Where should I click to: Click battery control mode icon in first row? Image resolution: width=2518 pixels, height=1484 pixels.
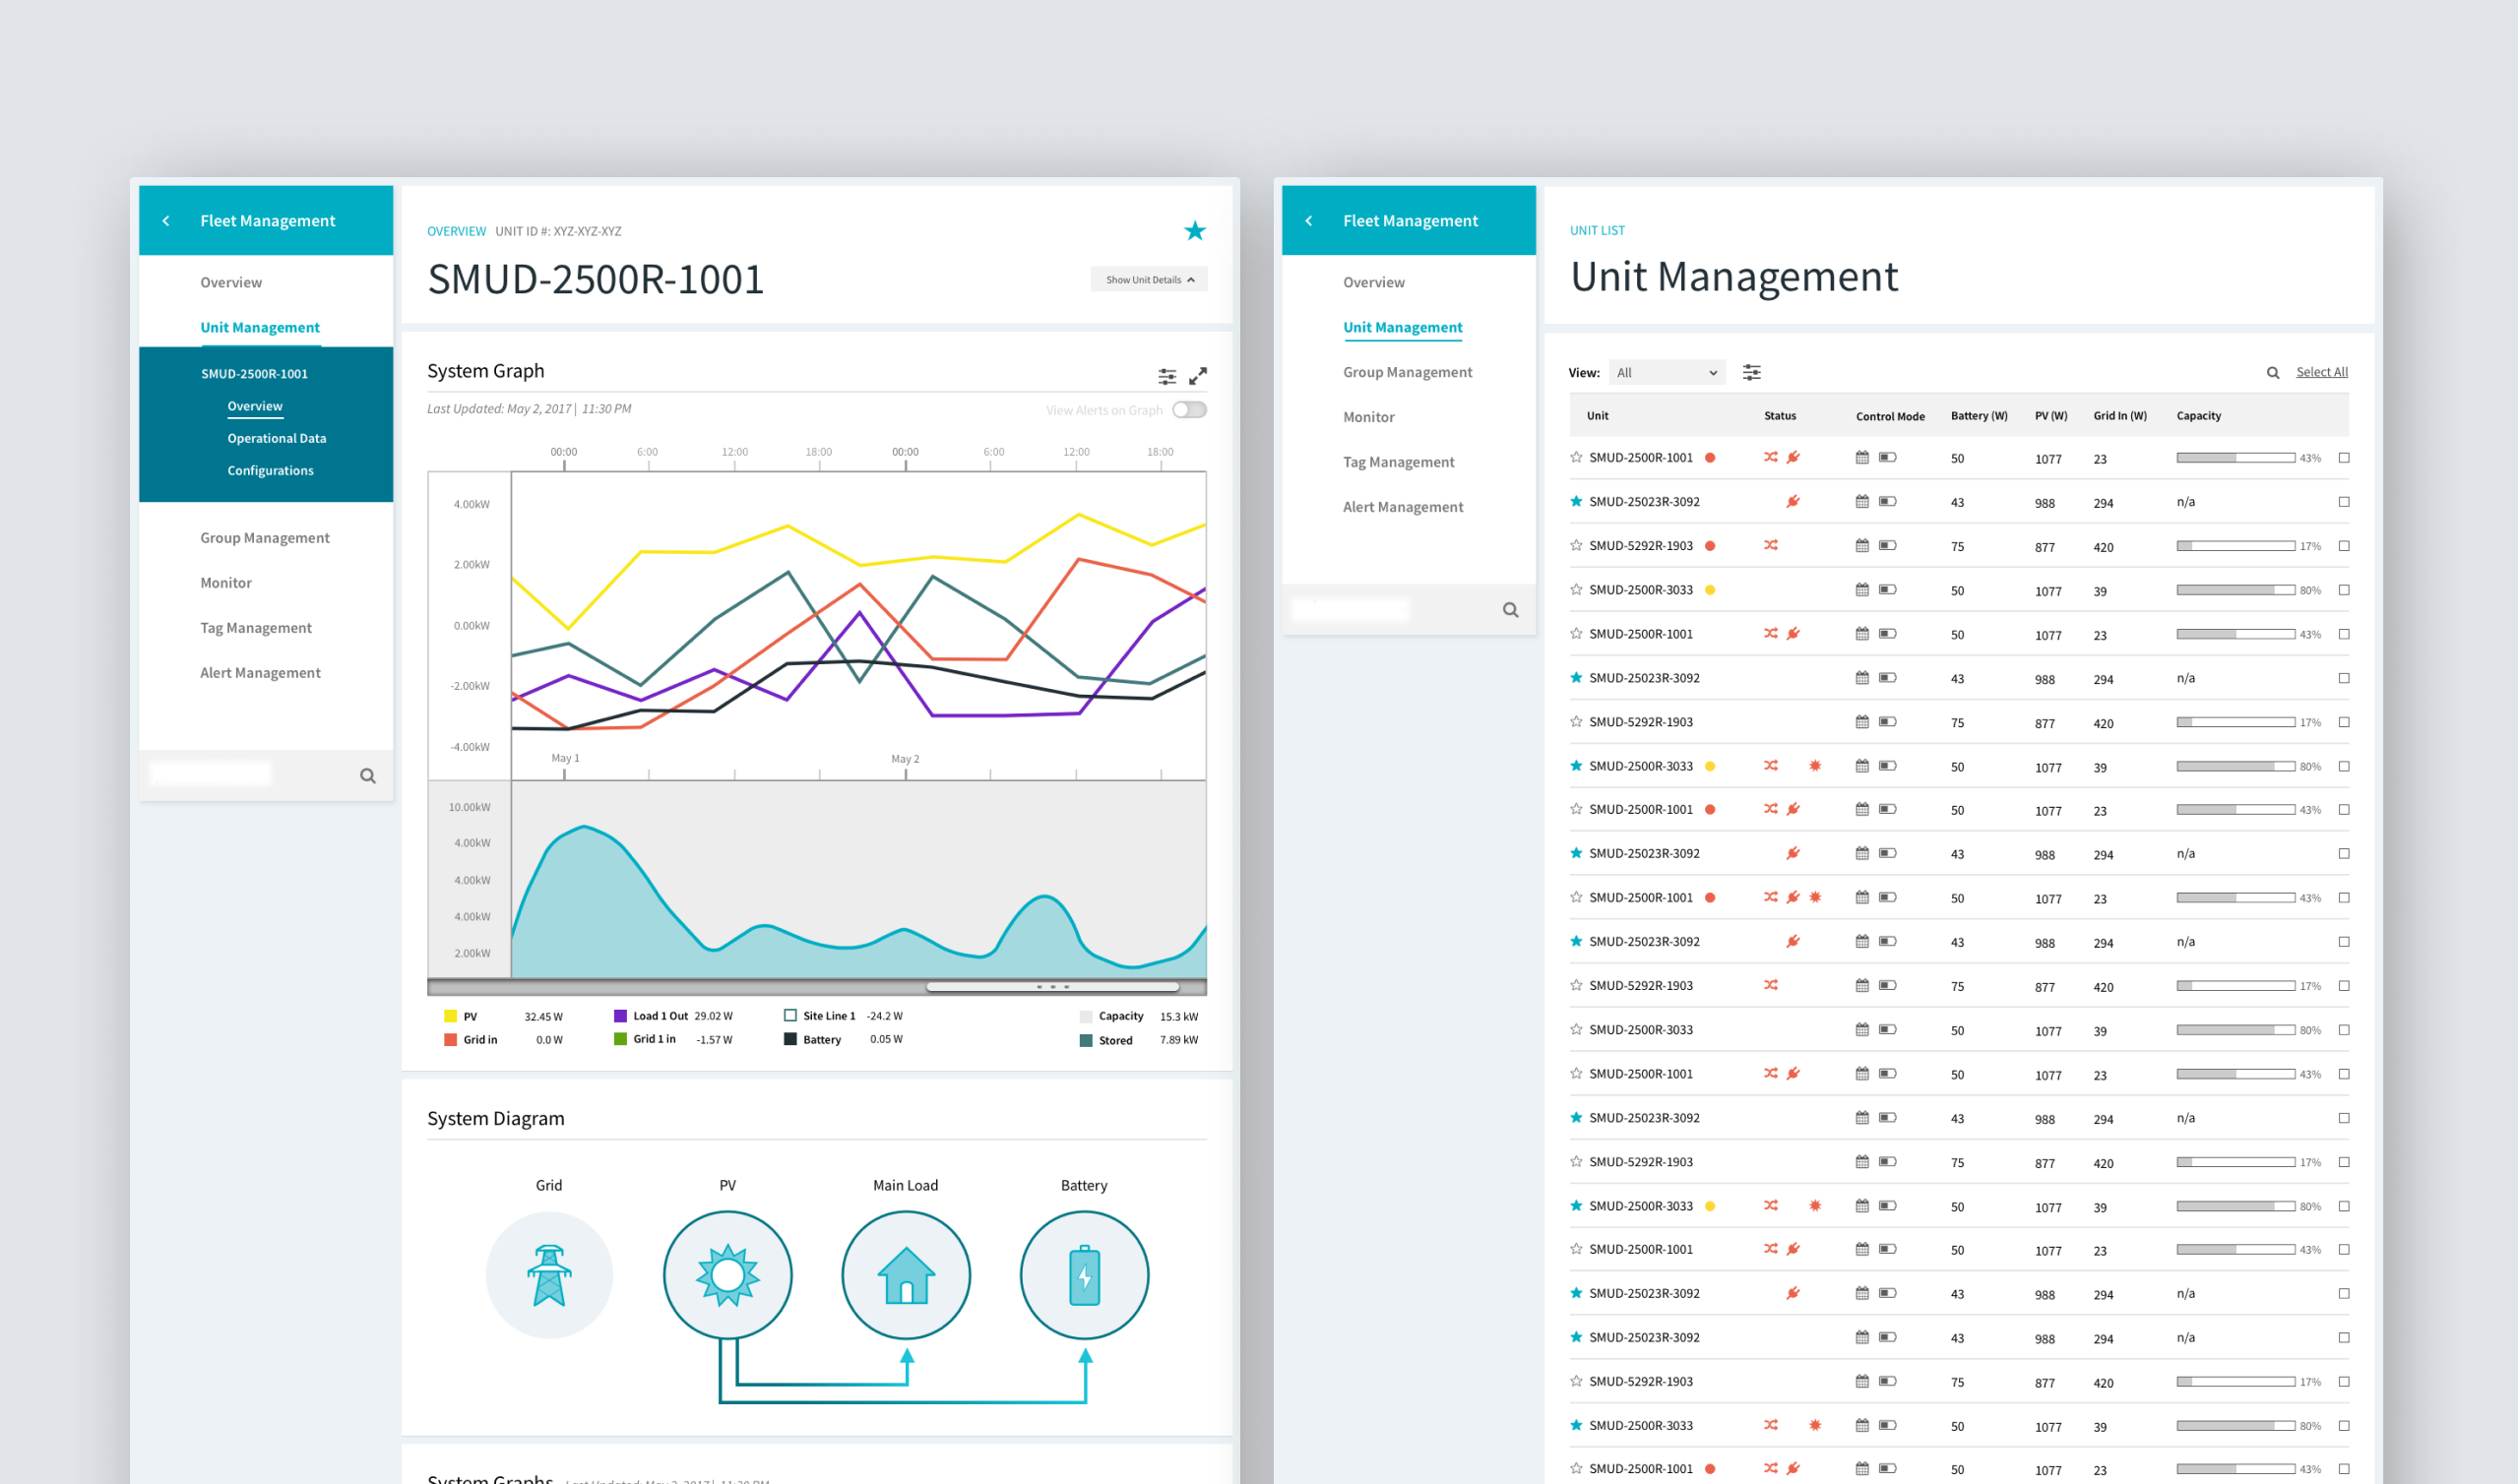tap(1887, 457)
